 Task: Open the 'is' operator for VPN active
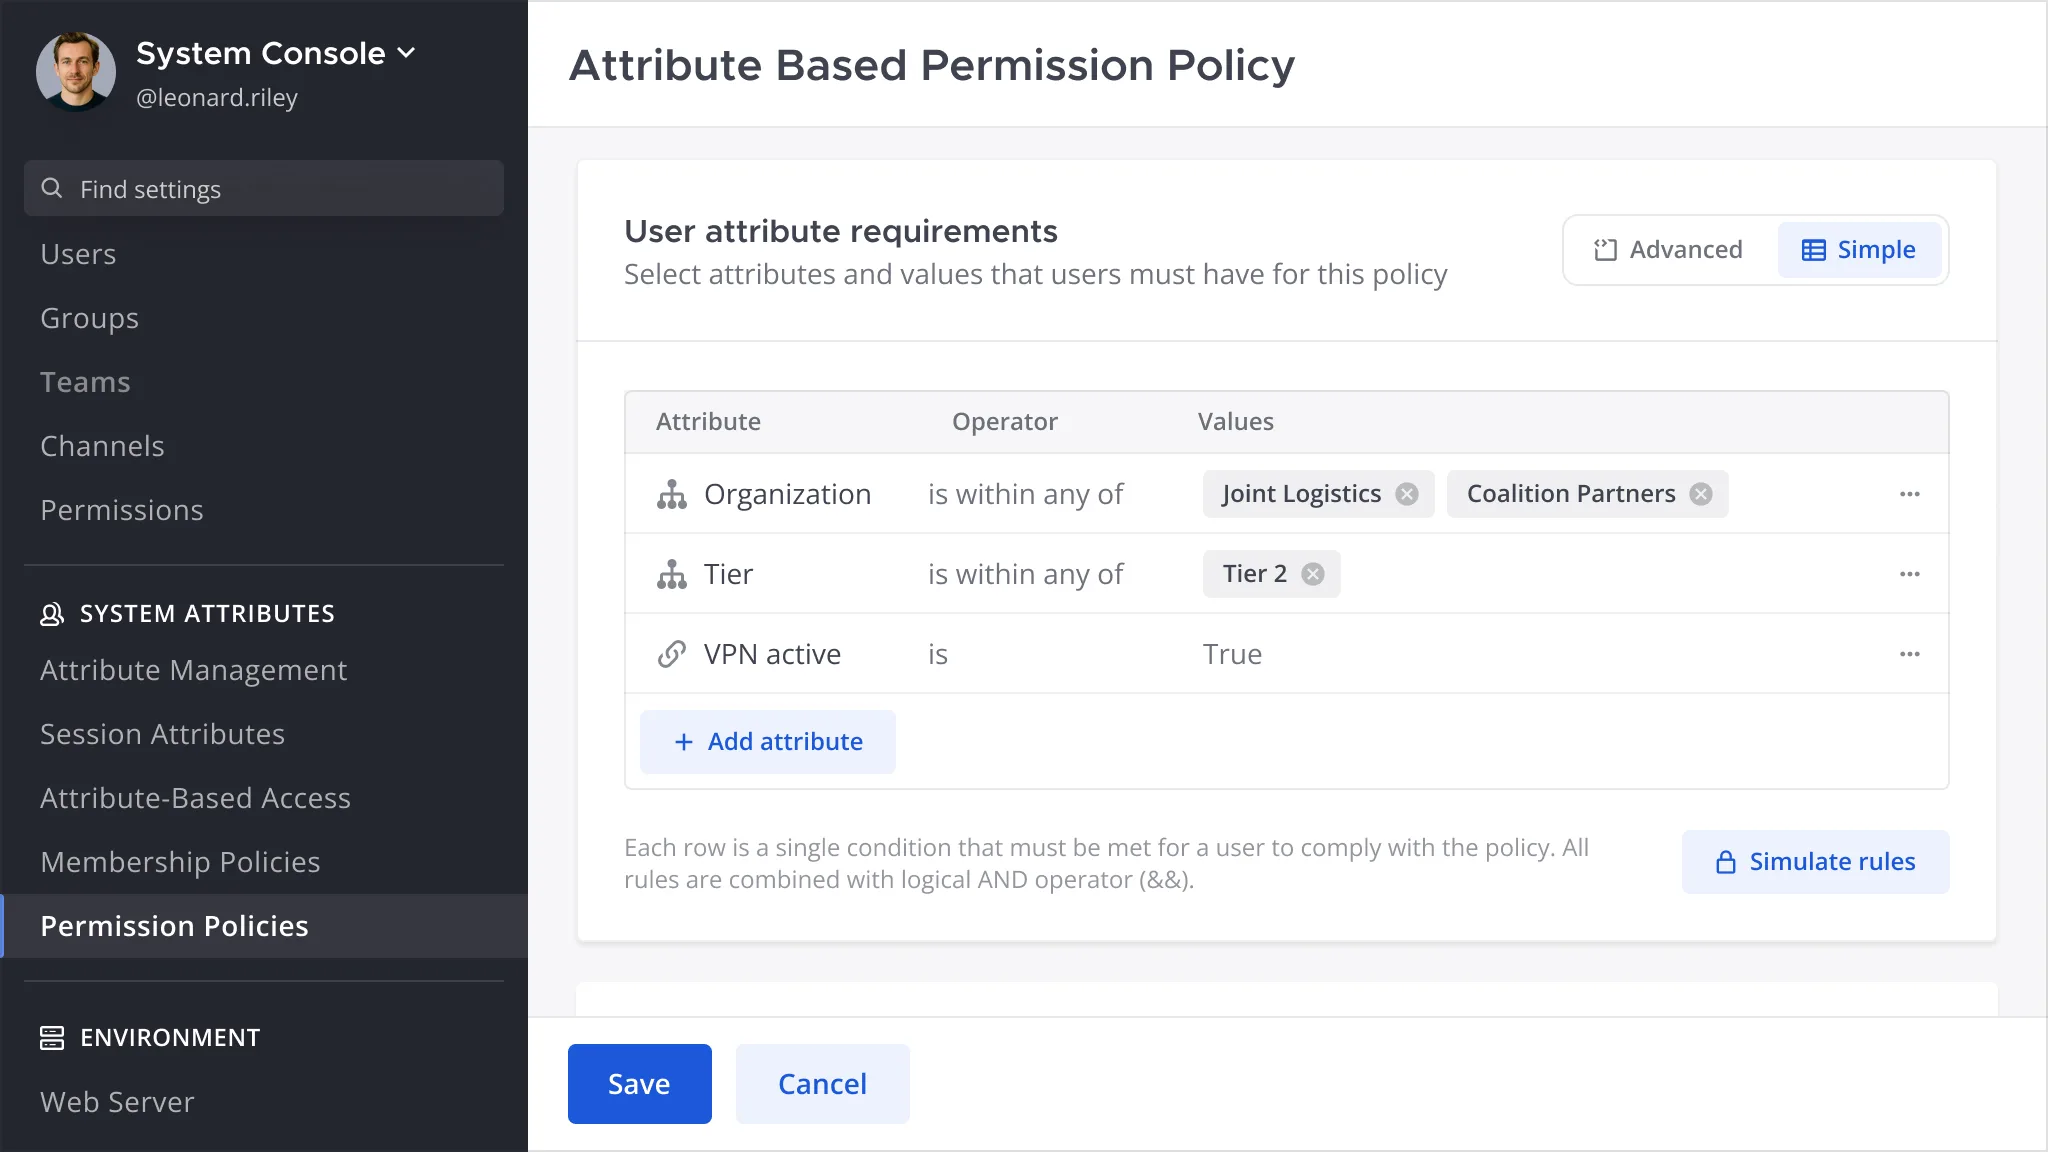938,654
